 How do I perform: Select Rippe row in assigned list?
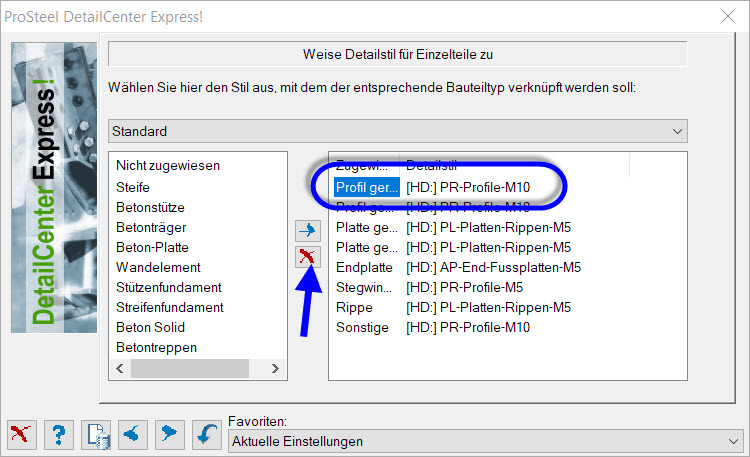point(354,308)
